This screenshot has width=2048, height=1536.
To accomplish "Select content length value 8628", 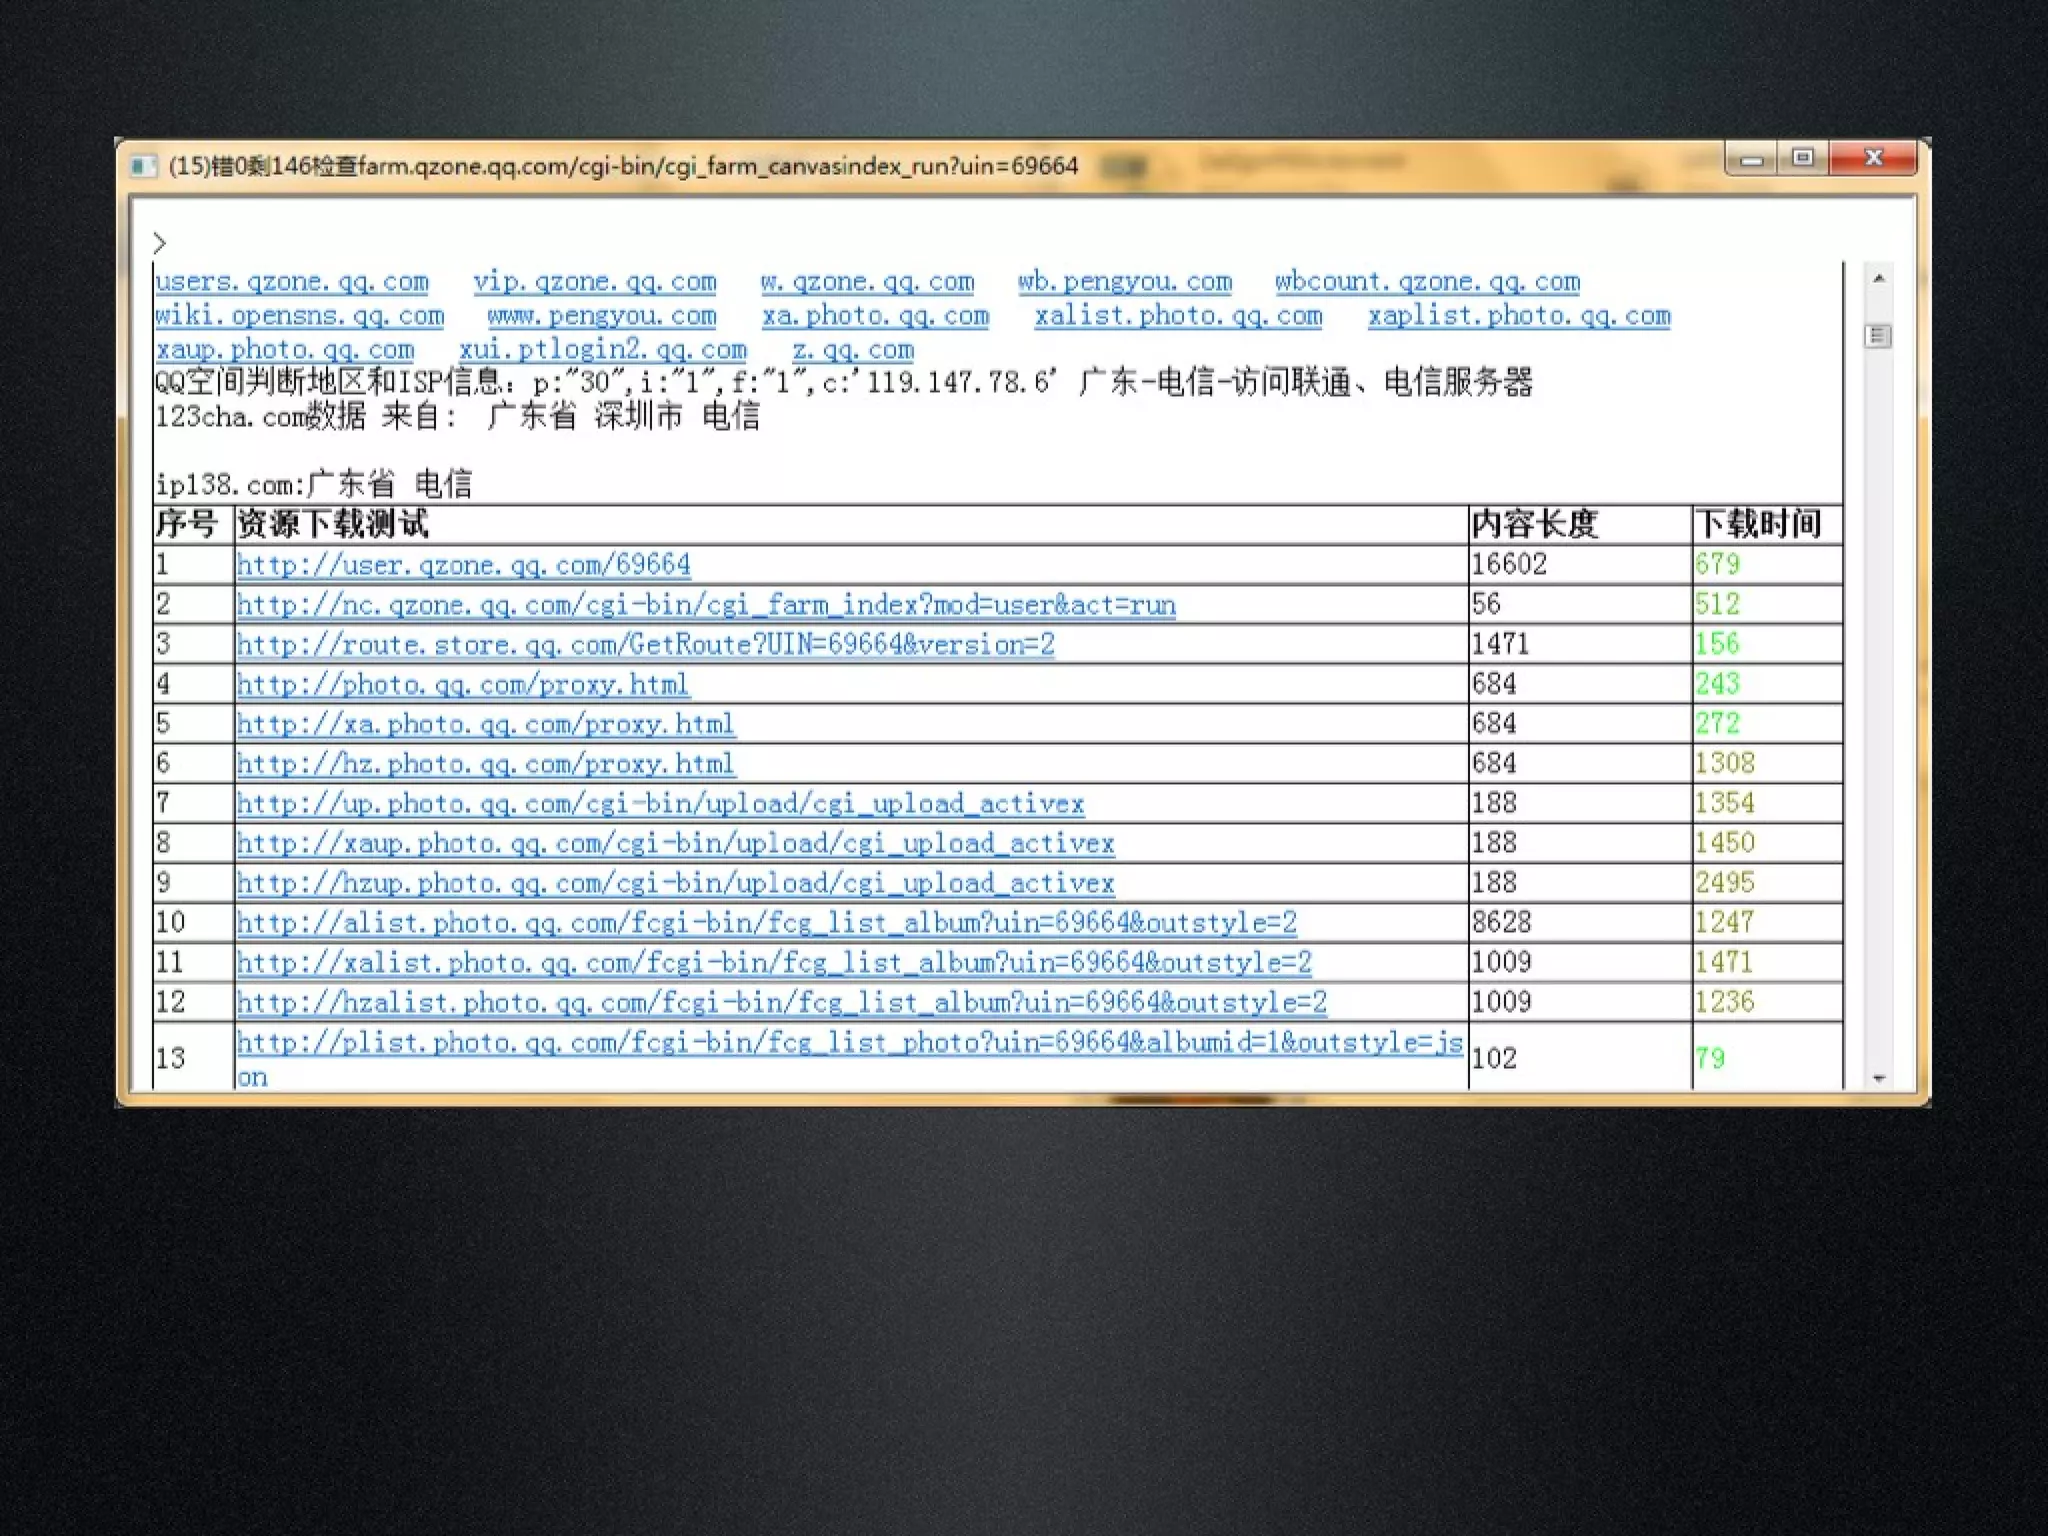I will pos(1501,923).
